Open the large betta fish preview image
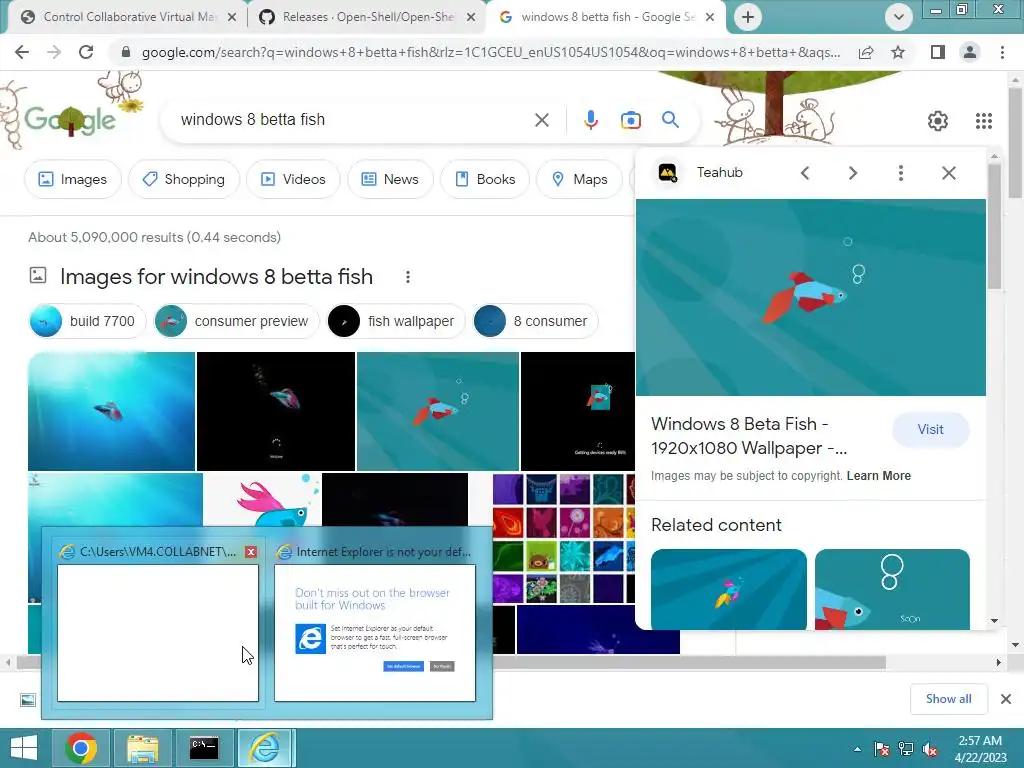 point(810,297)
